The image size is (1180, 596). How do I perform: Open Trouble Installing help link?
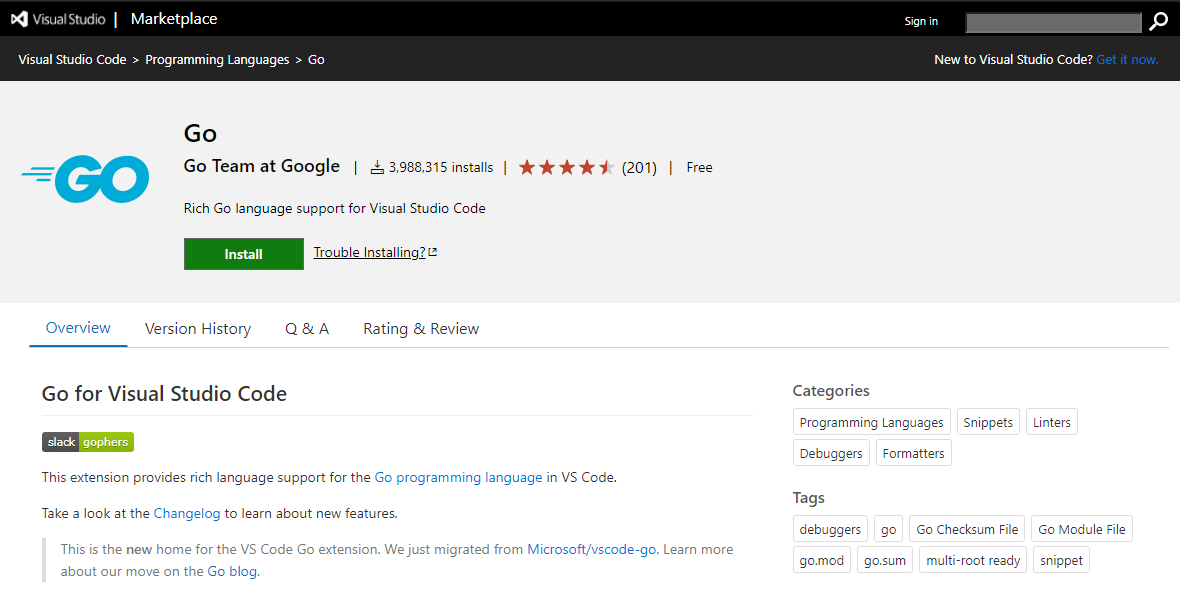(x=370, y=252)
